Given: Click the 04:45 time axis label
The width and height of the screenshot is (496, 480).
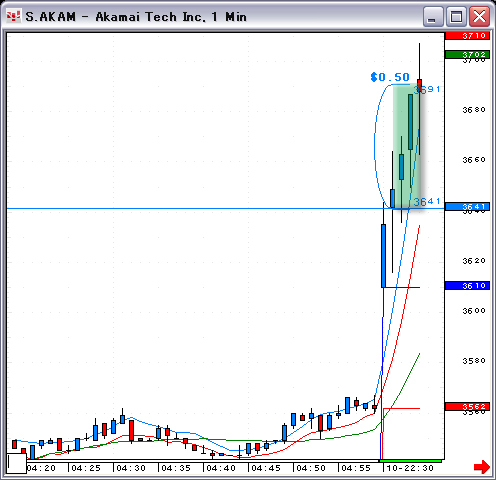Looking at the screenshot, I should [266, 468].
